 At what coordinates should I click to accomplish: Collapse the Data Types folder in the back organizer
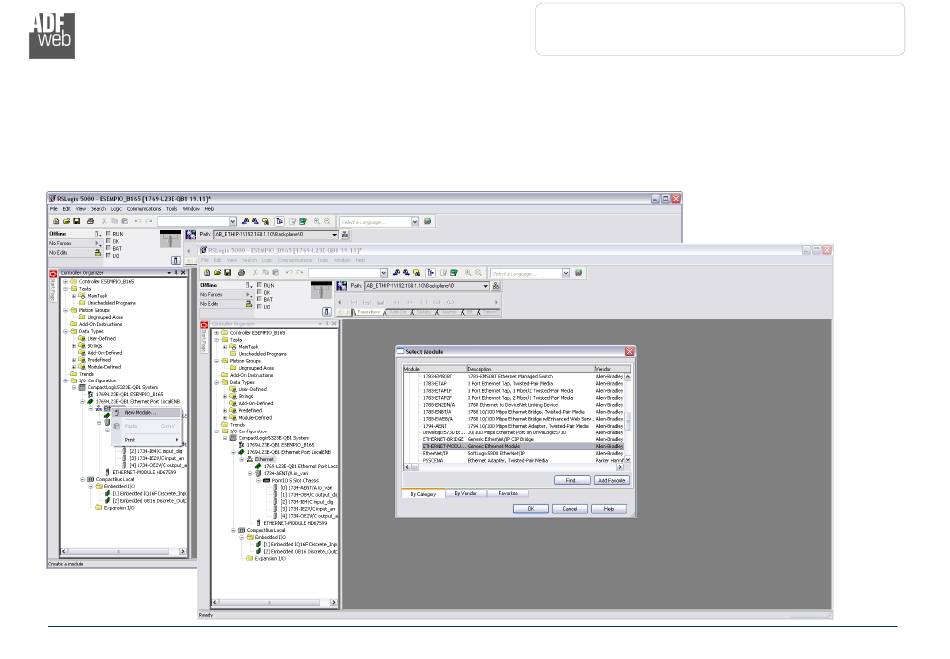coord(66,331)
